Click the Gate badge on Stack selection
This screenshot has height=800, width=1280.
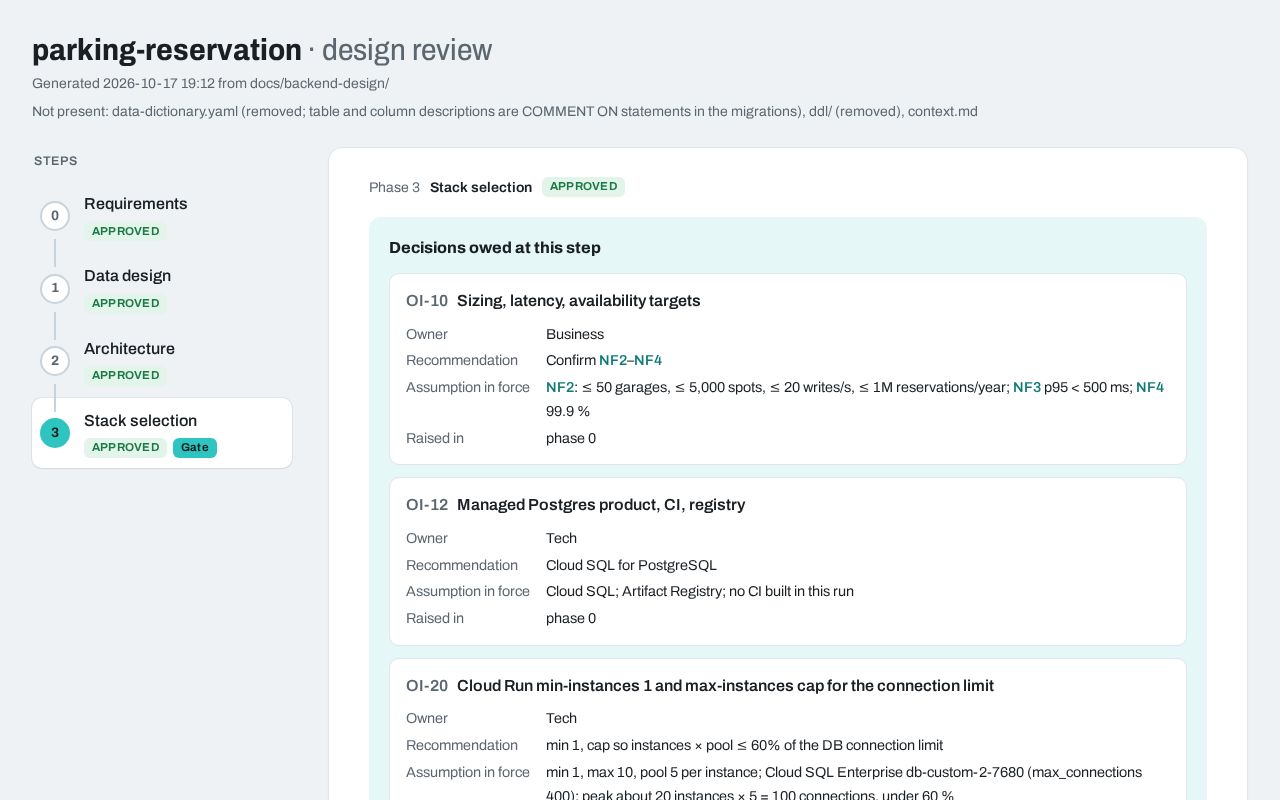pyautogui.click(x=195, y=448)
